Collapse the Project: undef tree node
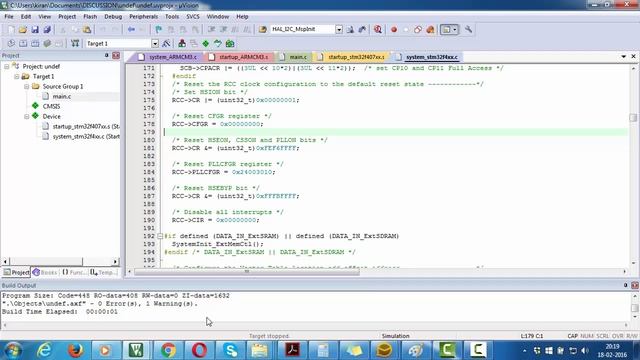Viewport: 640px width, 360px height. pyautogui.click(x=7, y=66)
